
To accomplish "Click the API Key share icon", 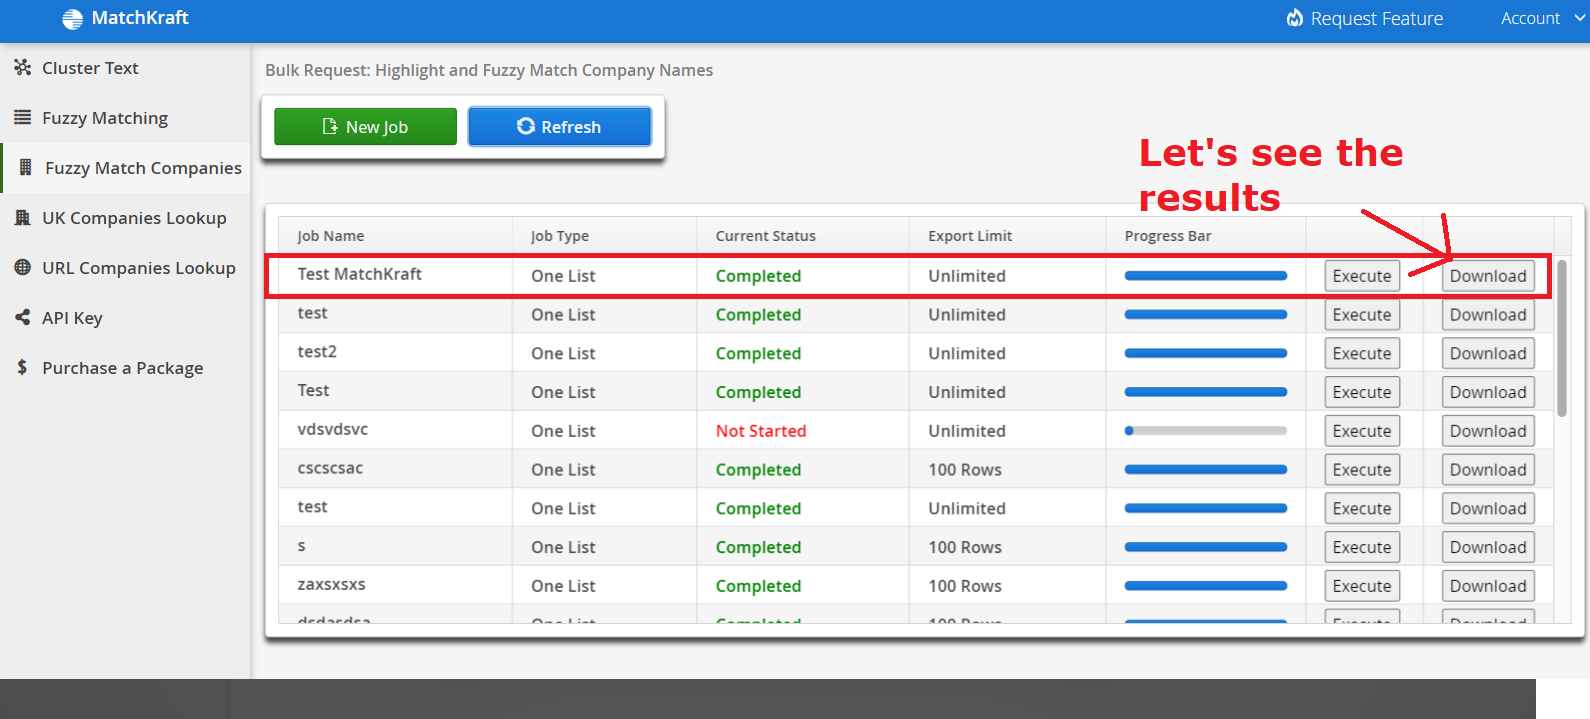I will tap(22, 317).
